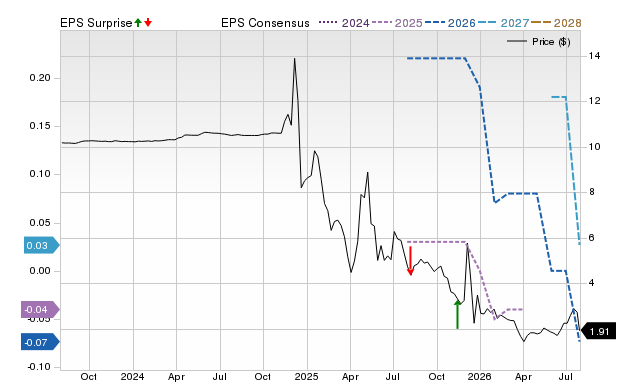640x382 pixels.
Task: Select the 2025 consensus legend entry
Action: 397,23
